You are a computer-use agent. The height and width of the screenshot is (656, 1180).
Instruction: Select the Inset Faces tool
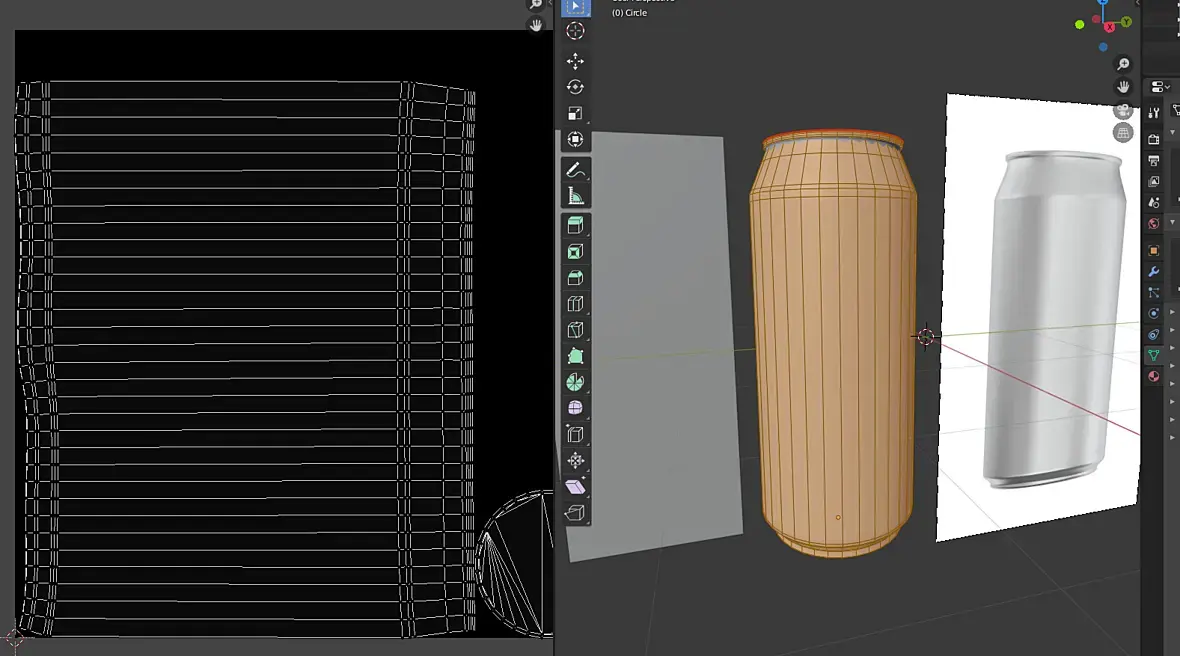click(x=575, y=252)
